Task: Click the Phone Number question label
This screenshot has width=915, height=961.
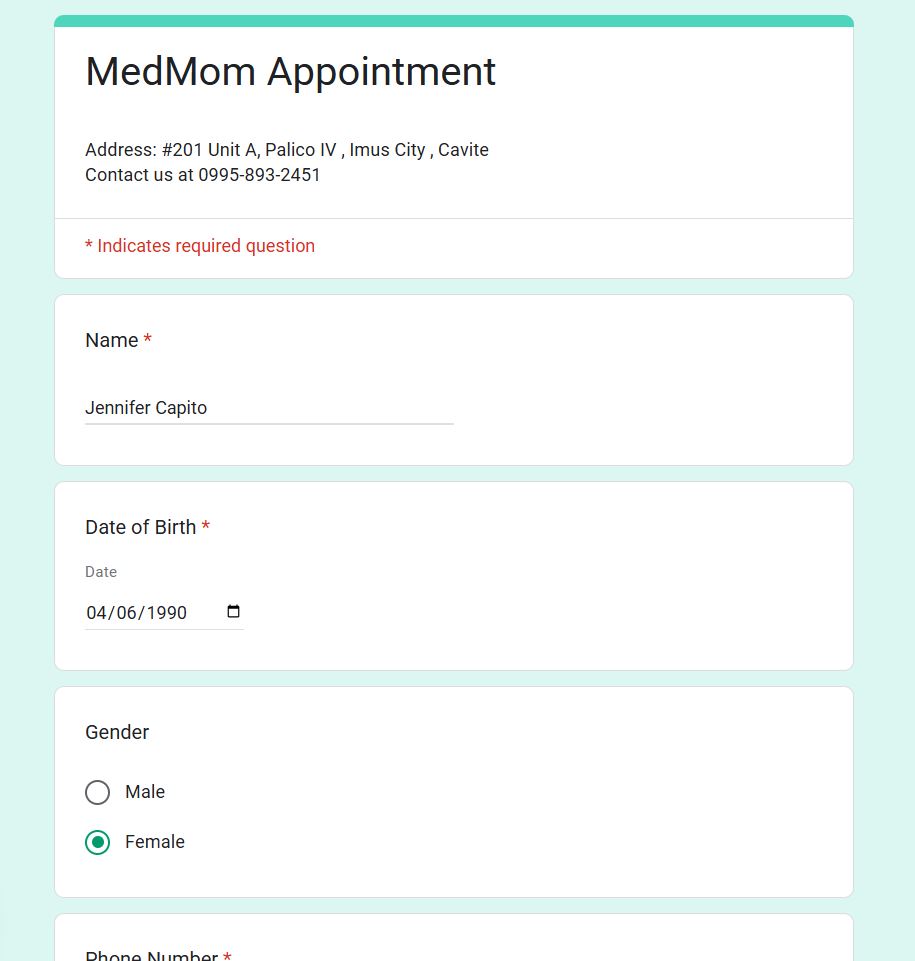Action: coord(151,955)
